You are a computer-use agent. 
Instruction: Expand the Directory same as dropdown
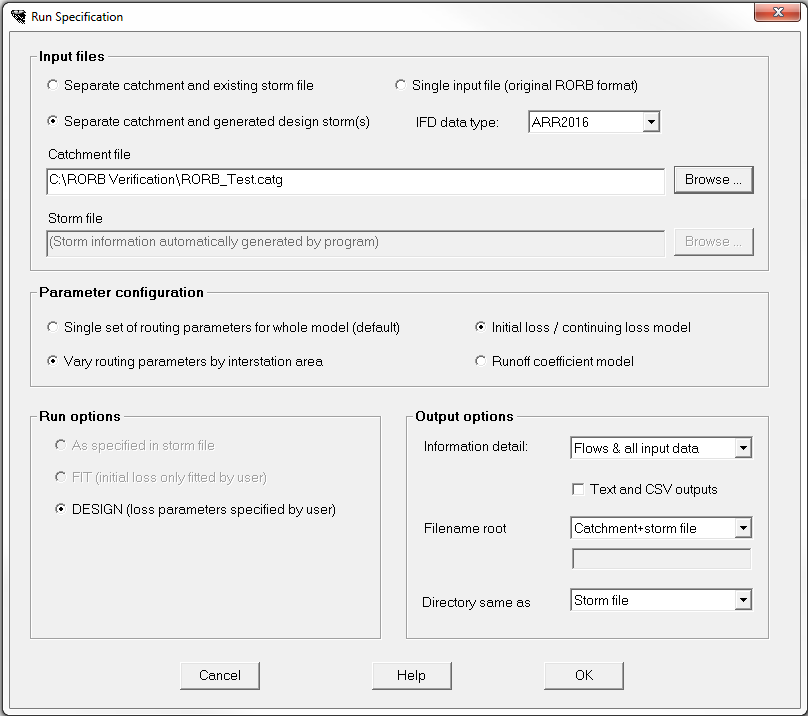coord(741,600)
